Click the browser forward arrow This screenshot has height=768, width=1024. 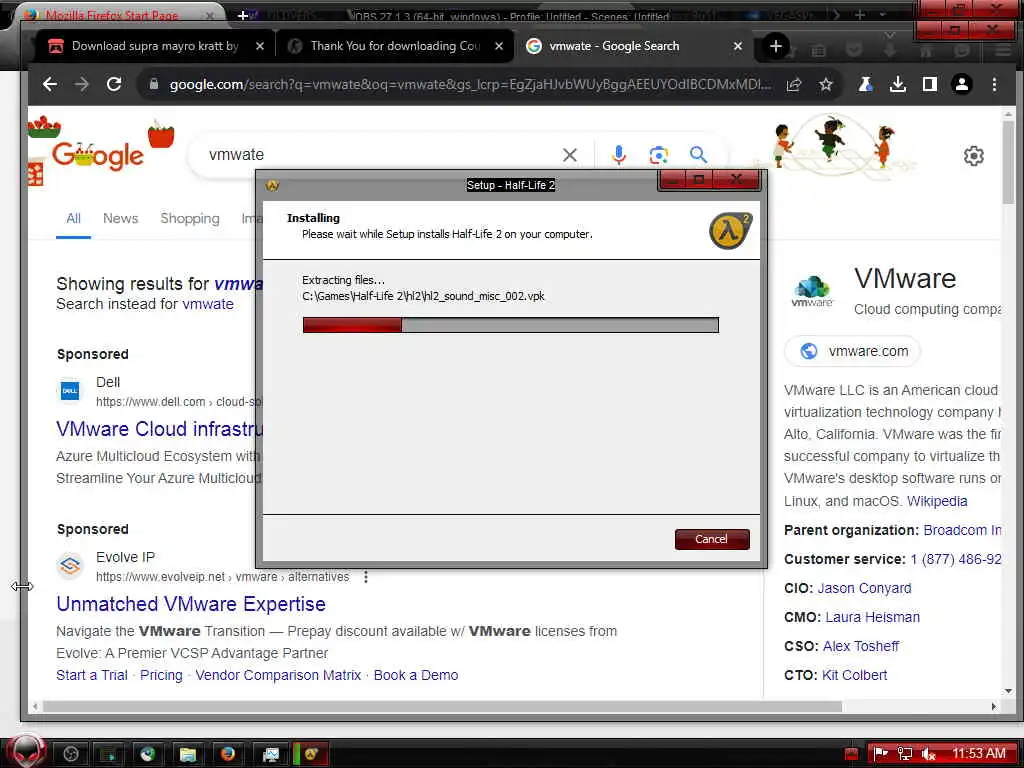82,84
